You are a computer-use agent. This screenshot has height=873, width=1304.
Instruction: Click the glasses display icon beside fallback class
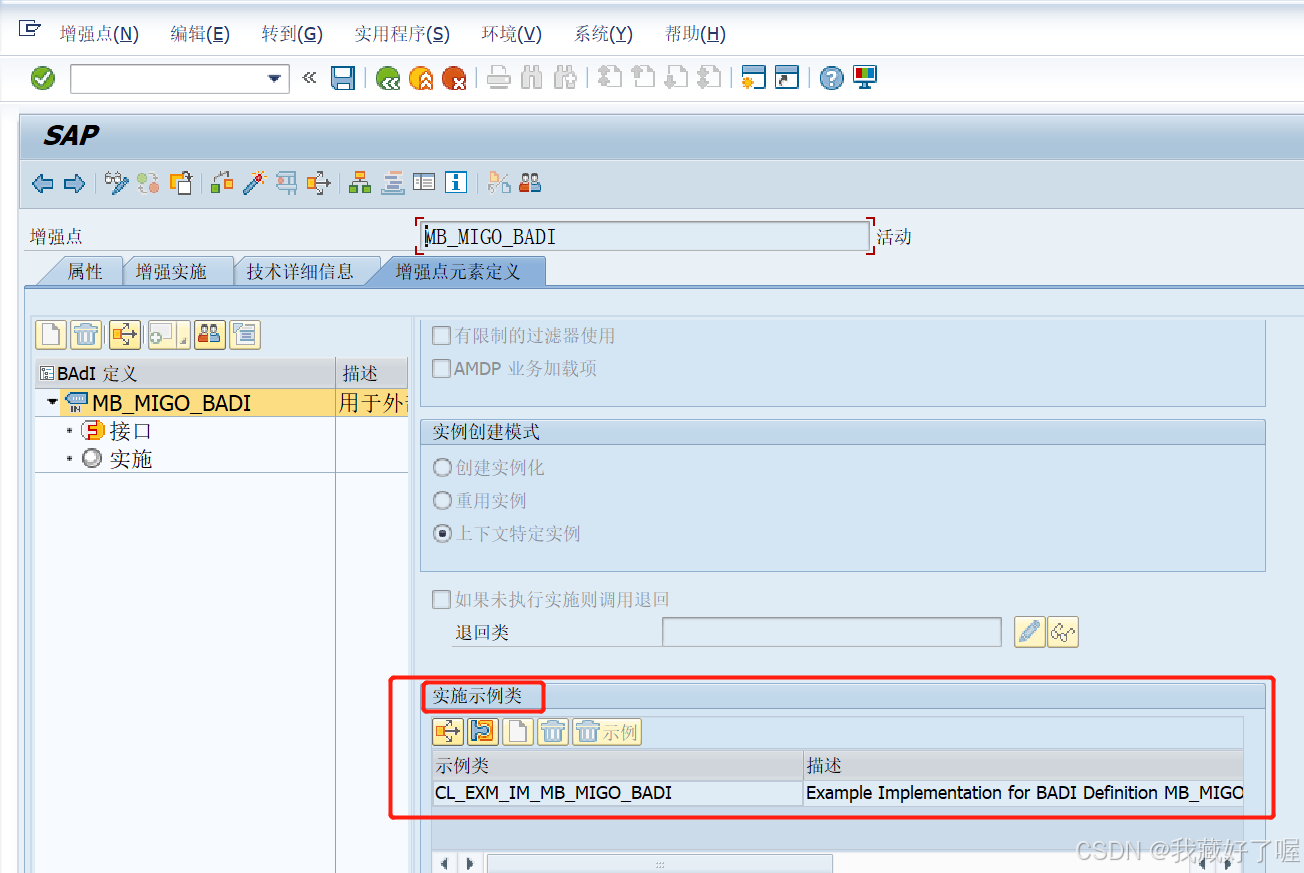(1063, 632)
